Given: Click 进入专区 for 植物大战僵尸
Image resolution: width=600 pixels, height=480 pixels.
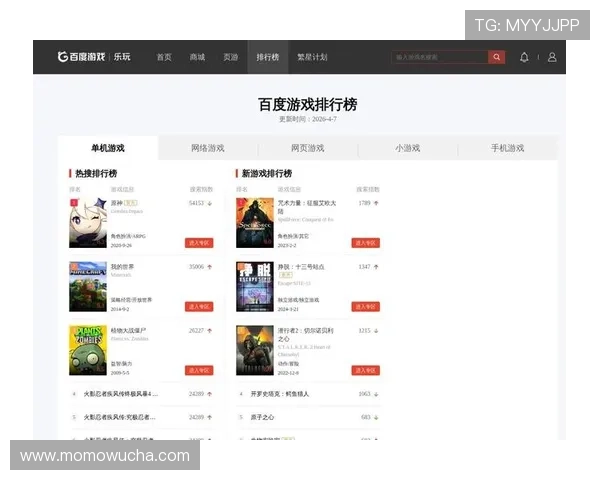Looking at the screenshot, I should point(199,371).
